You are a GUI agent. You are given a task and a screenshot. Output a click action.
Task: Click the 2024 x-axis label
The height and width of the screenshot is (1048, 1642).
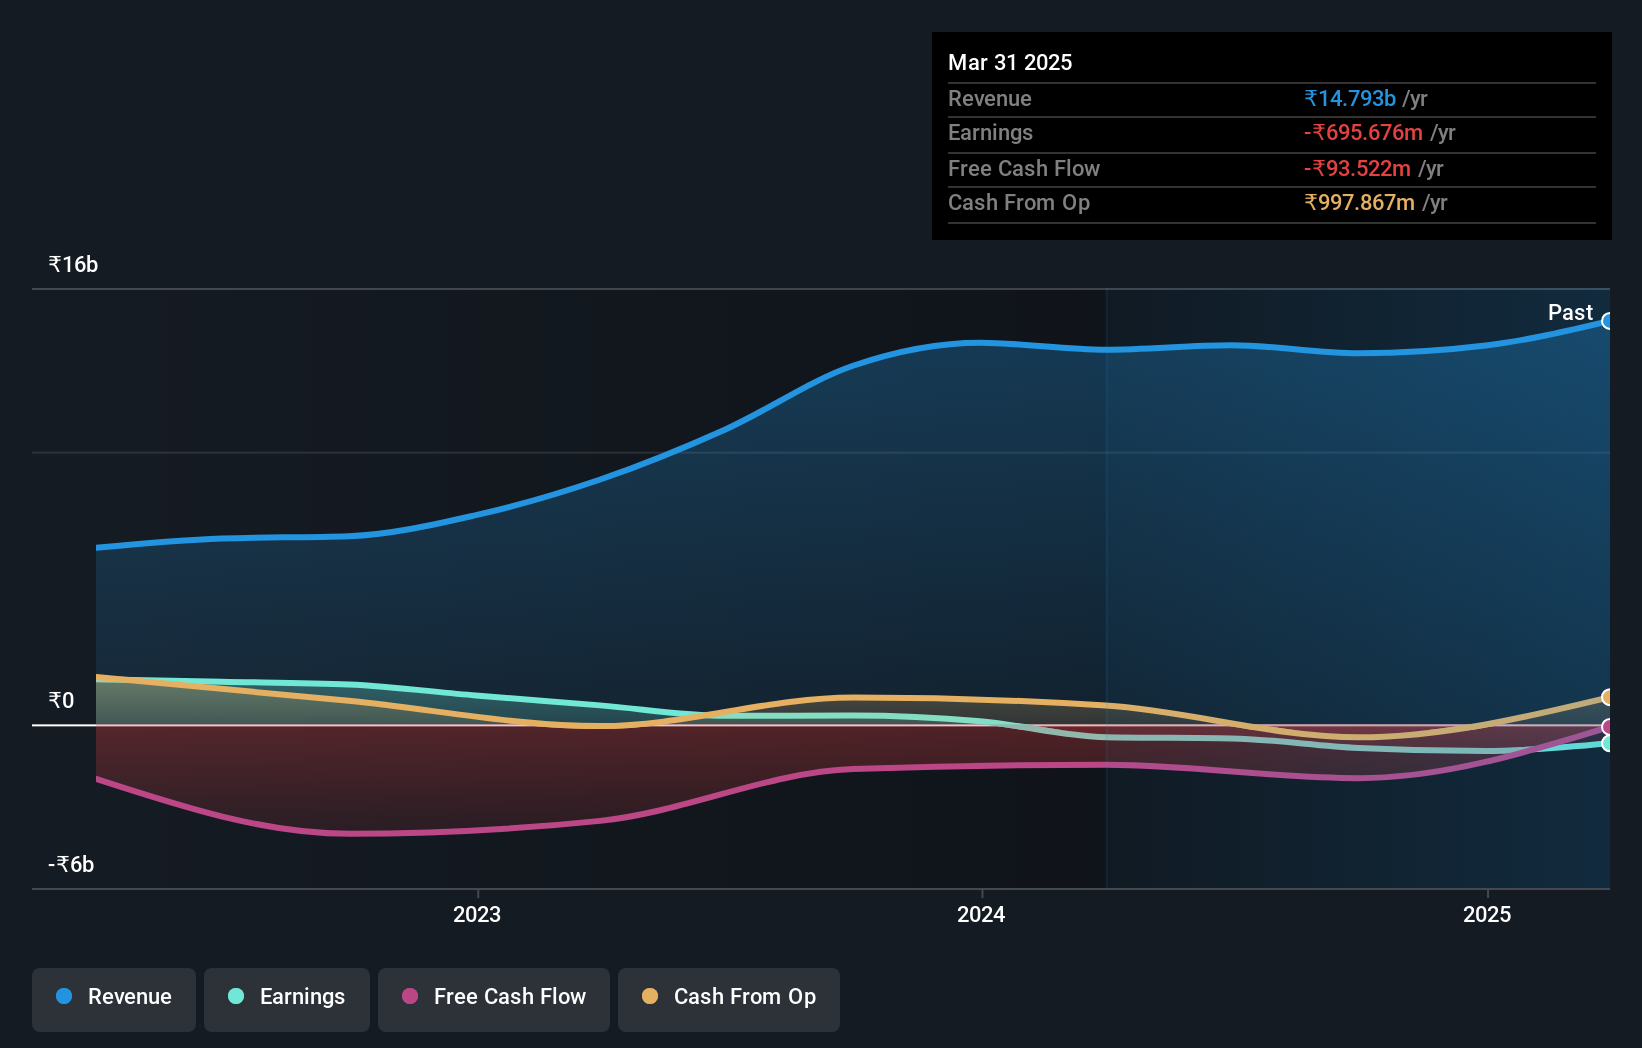[x=981, y=914]
